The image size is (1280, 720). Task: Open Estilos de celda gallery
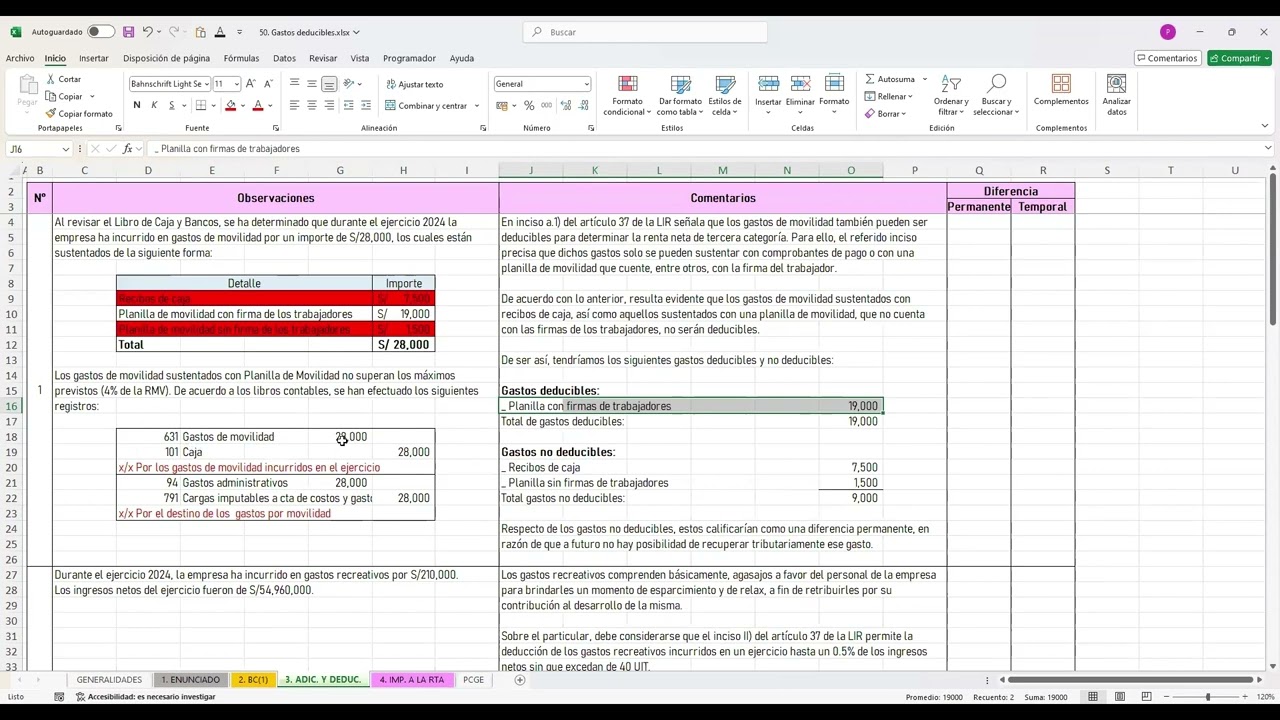pos(724,96)
